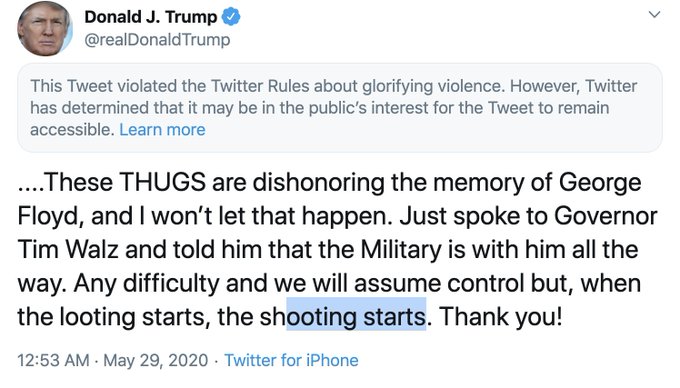The width and height of the screenshot is (680, 388).
Task: Open the profile avatar photo
Action: [44, 29]
